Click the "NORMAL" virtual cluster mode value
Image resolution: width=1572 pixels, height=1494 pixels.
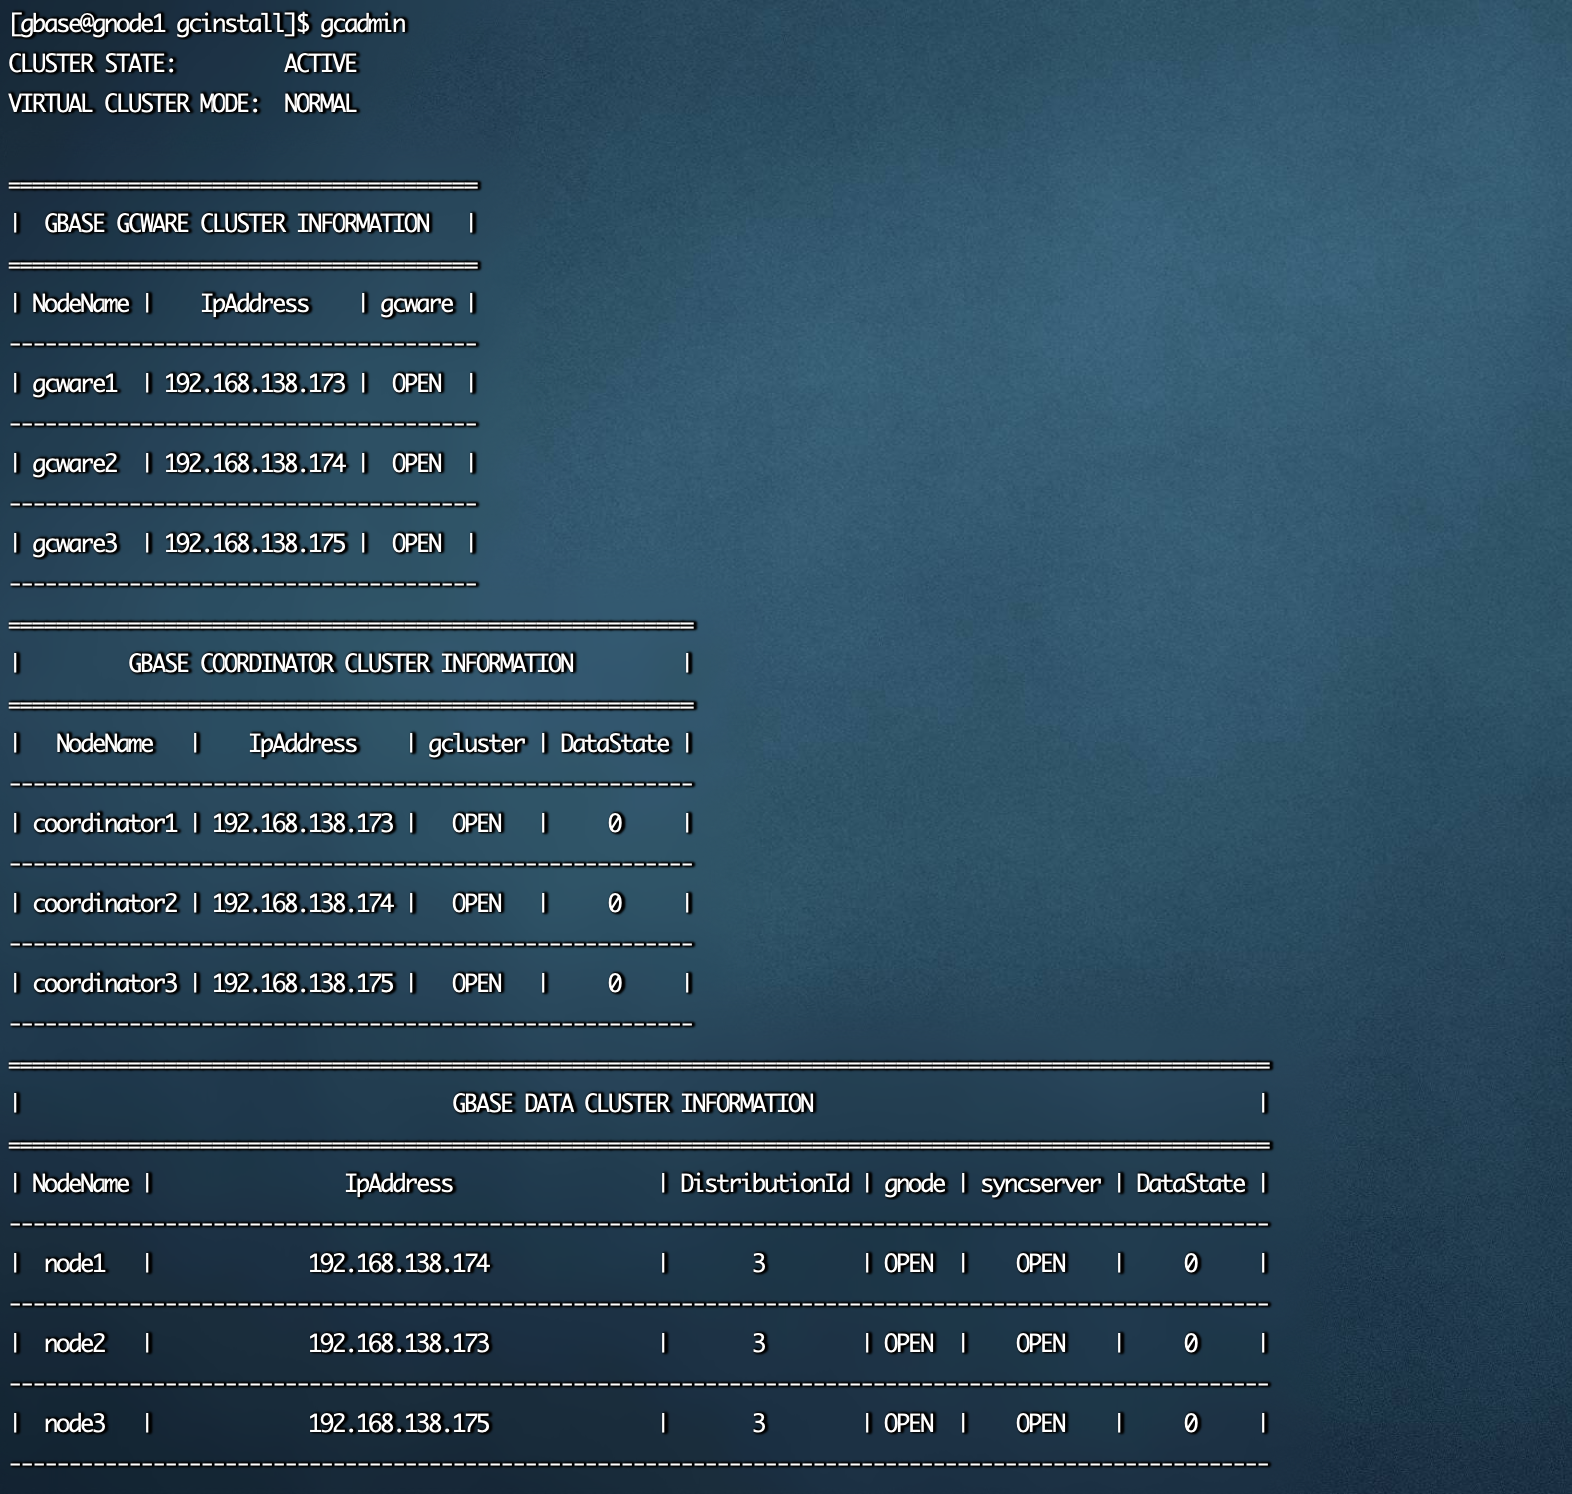(x=320, y=104)
